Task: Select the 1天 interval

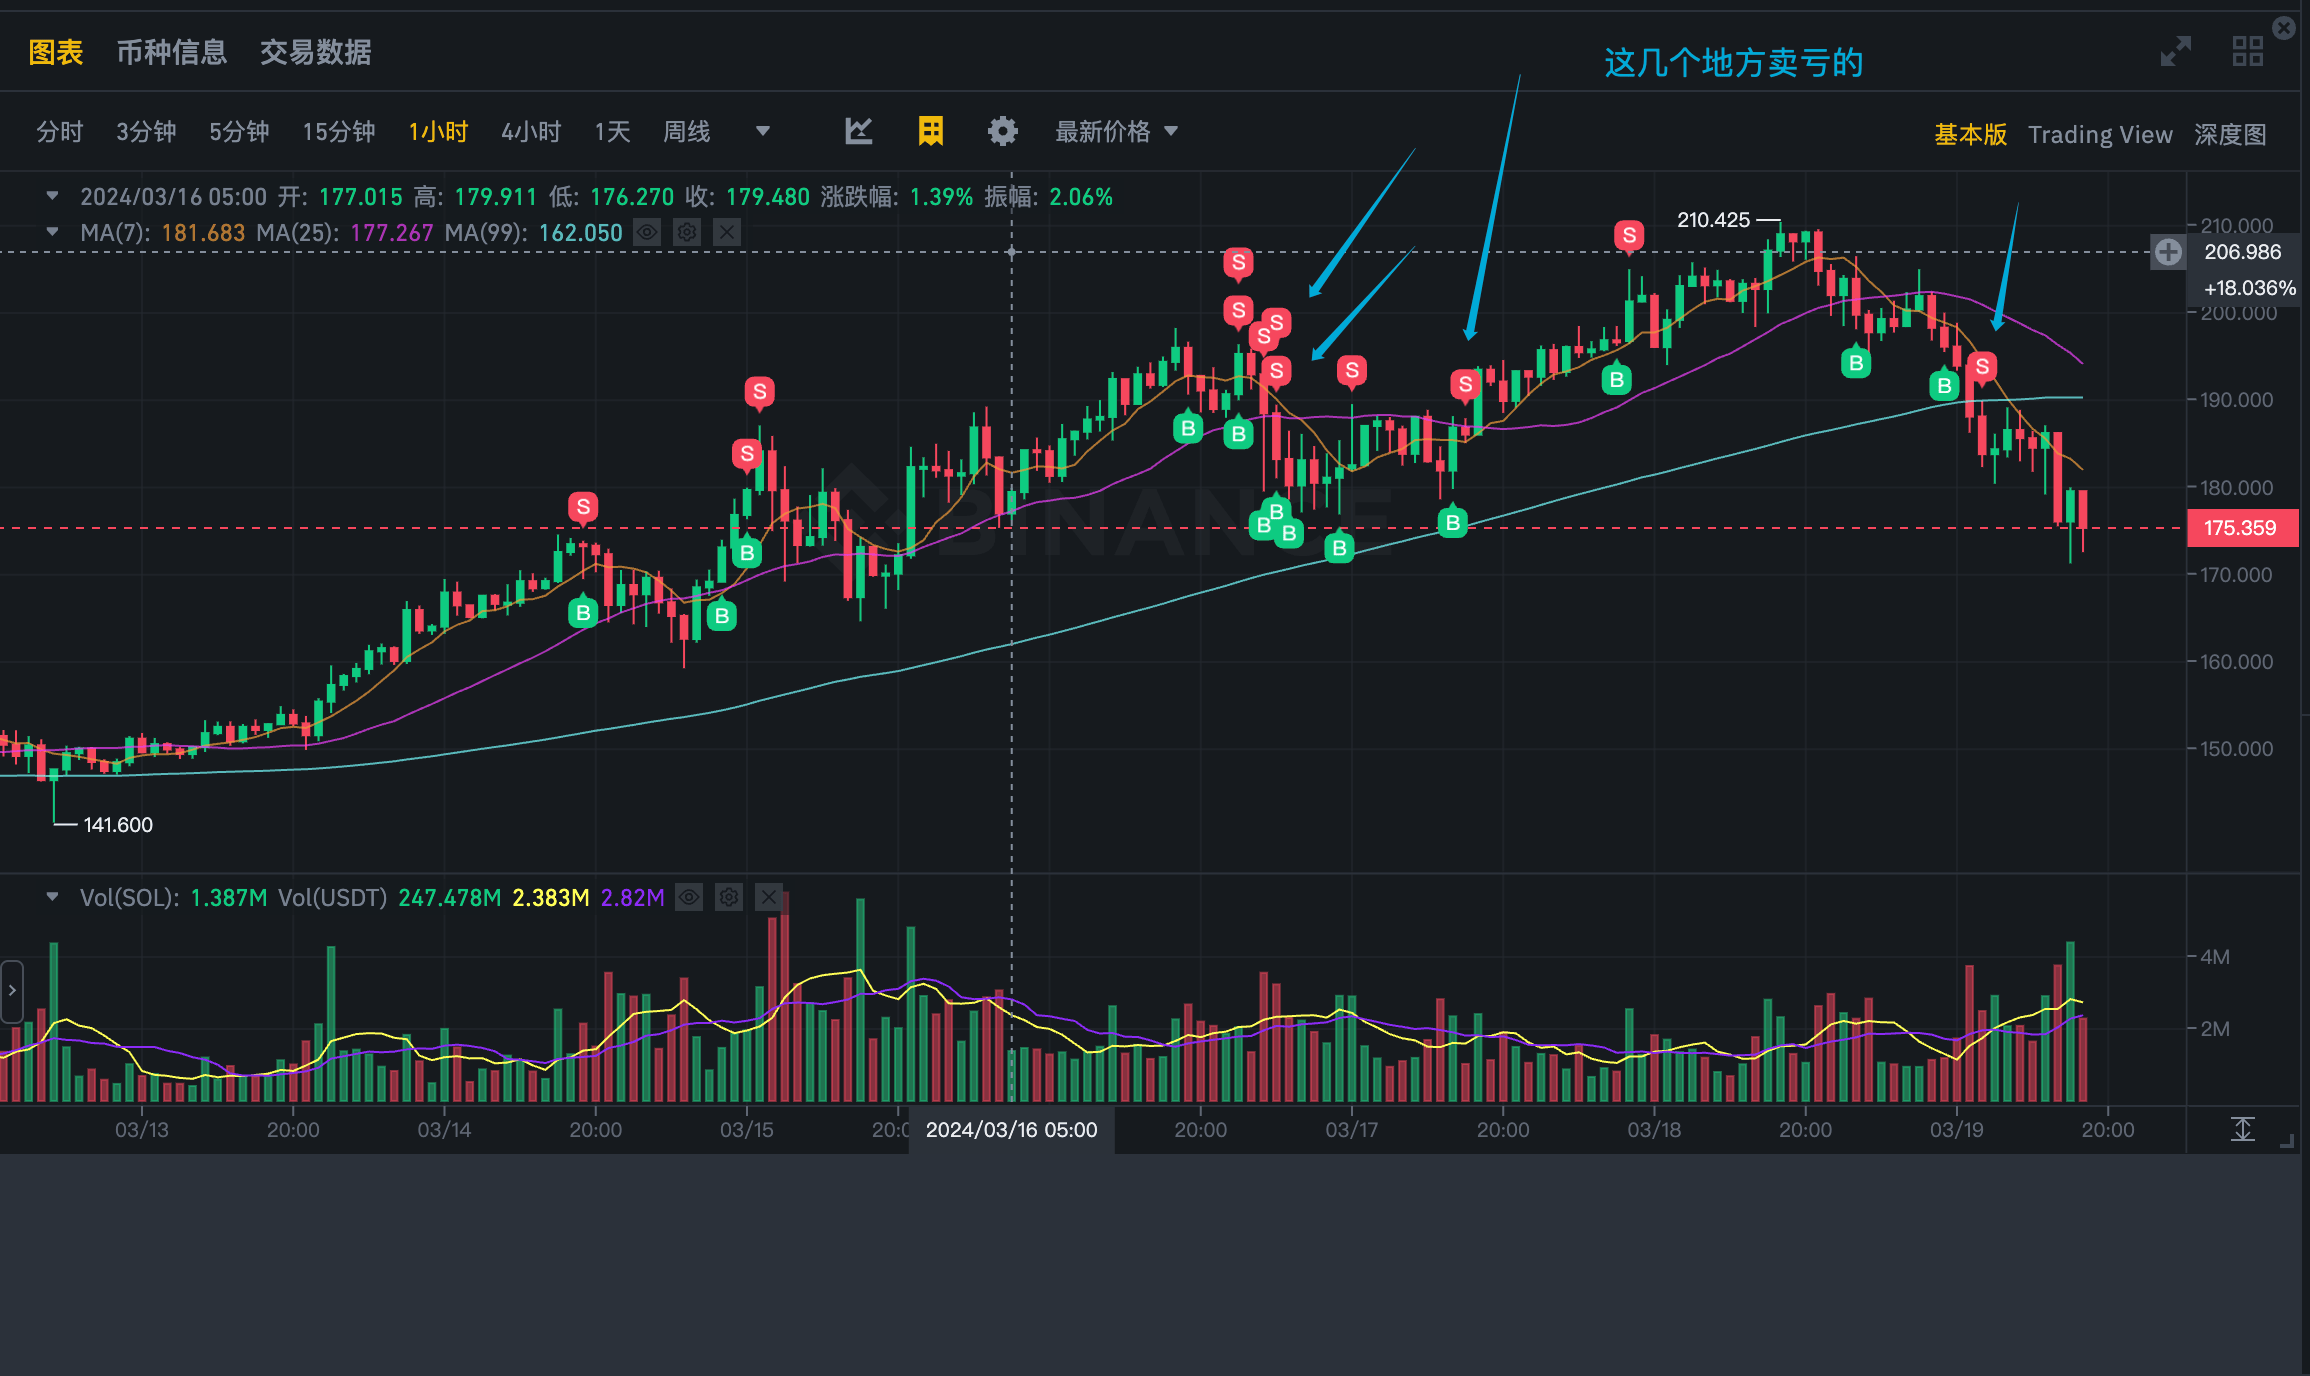Action: [x=612, y=131]
